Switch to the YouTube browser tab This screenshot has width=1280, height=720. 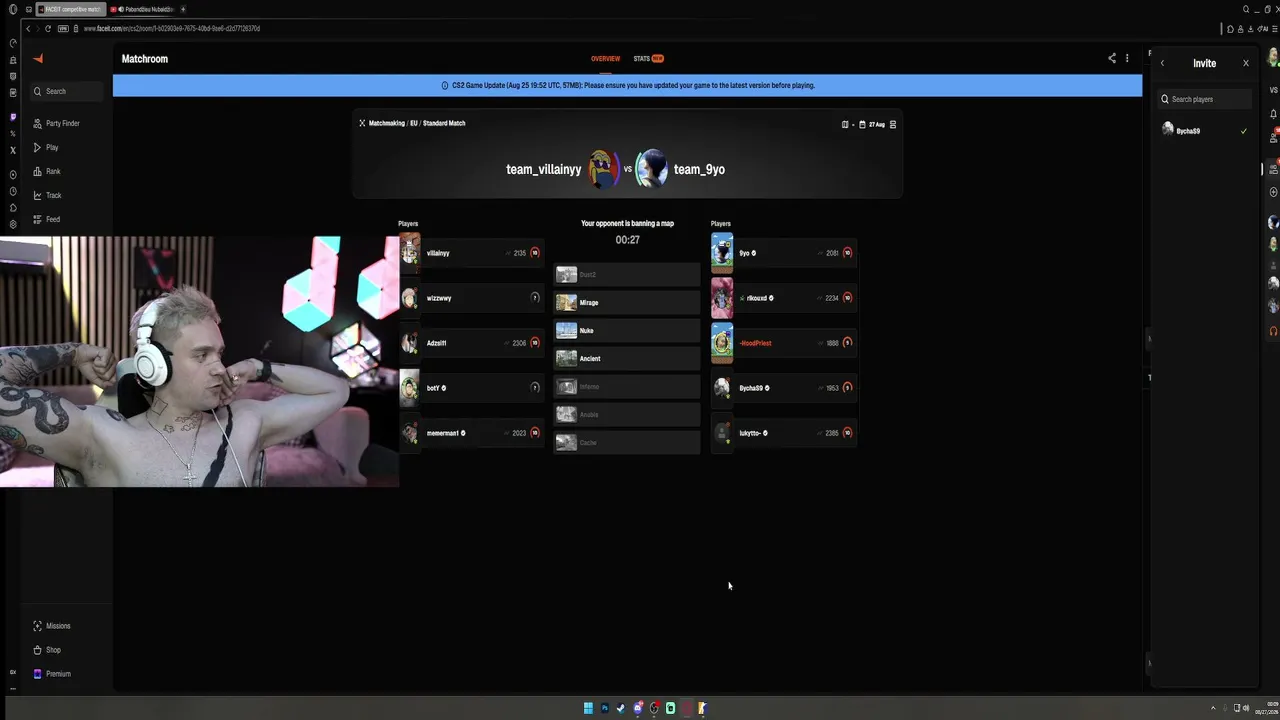click(143, 9)
